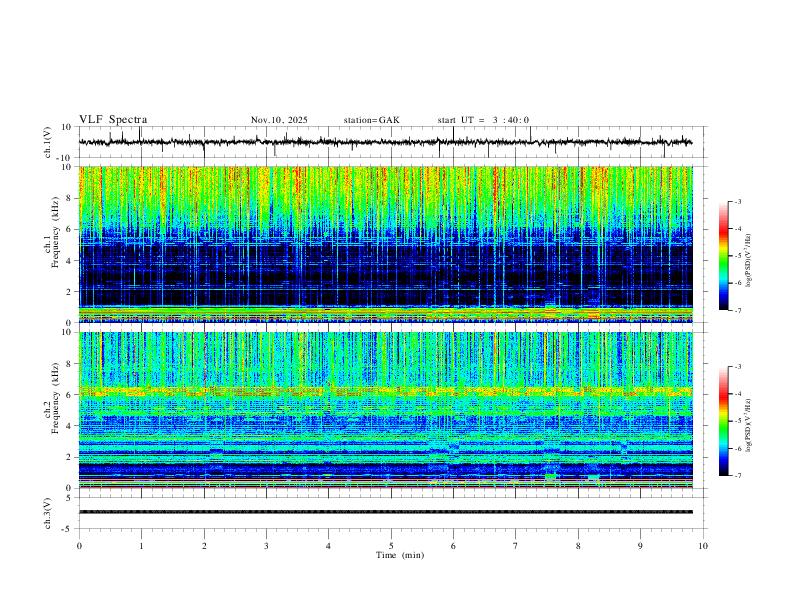
Task: Click the ch.2 spectrogram panel
Action: point(386,410)
